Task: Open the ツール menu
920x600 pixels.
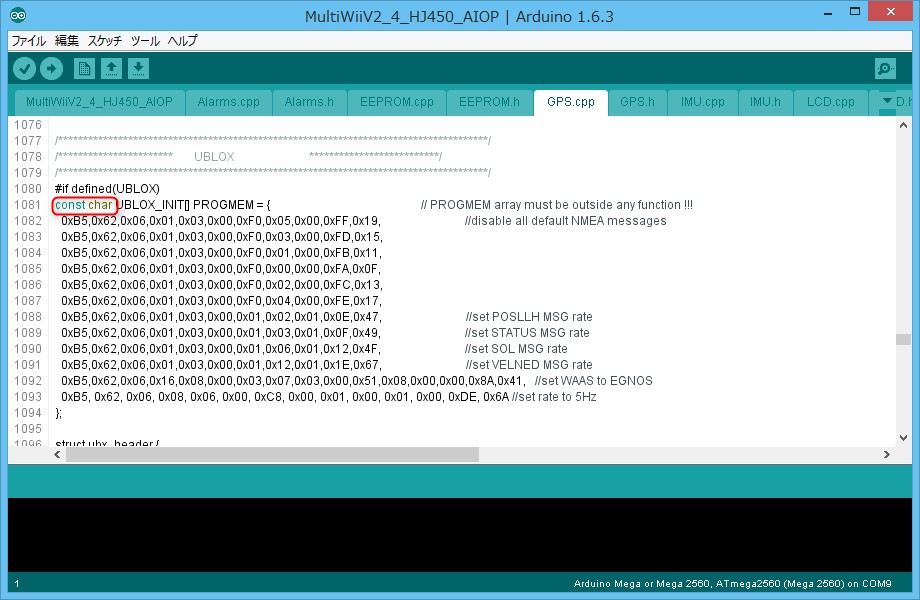Action: coord(145,41)
